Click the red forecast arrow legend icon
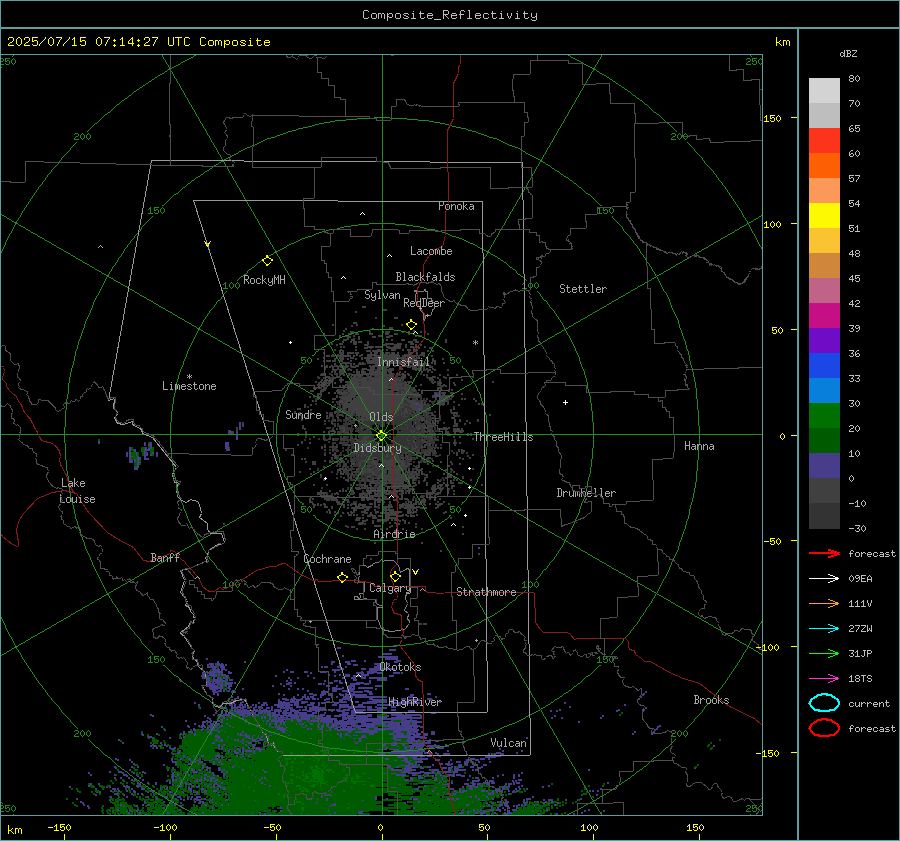 coord(824,553)
